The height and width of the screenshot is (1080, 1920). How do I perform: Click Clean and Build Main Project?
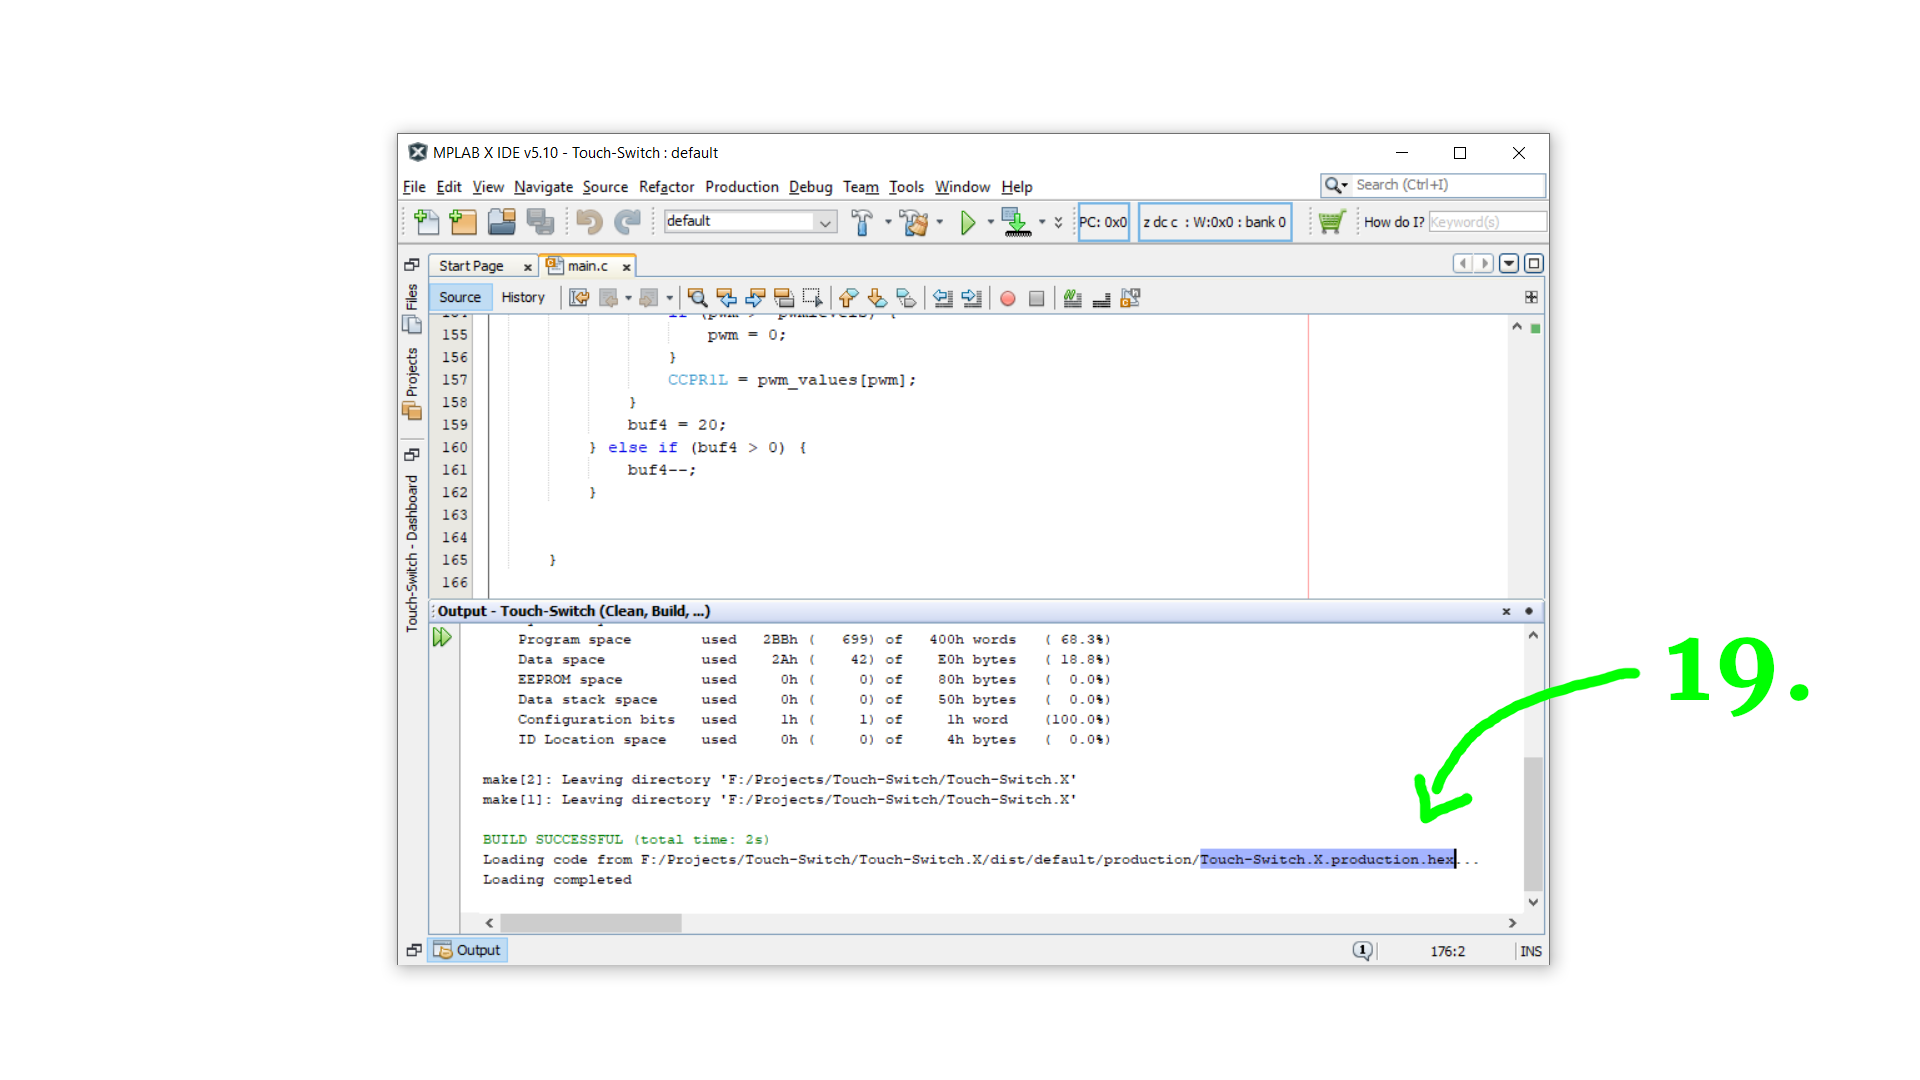913,222
